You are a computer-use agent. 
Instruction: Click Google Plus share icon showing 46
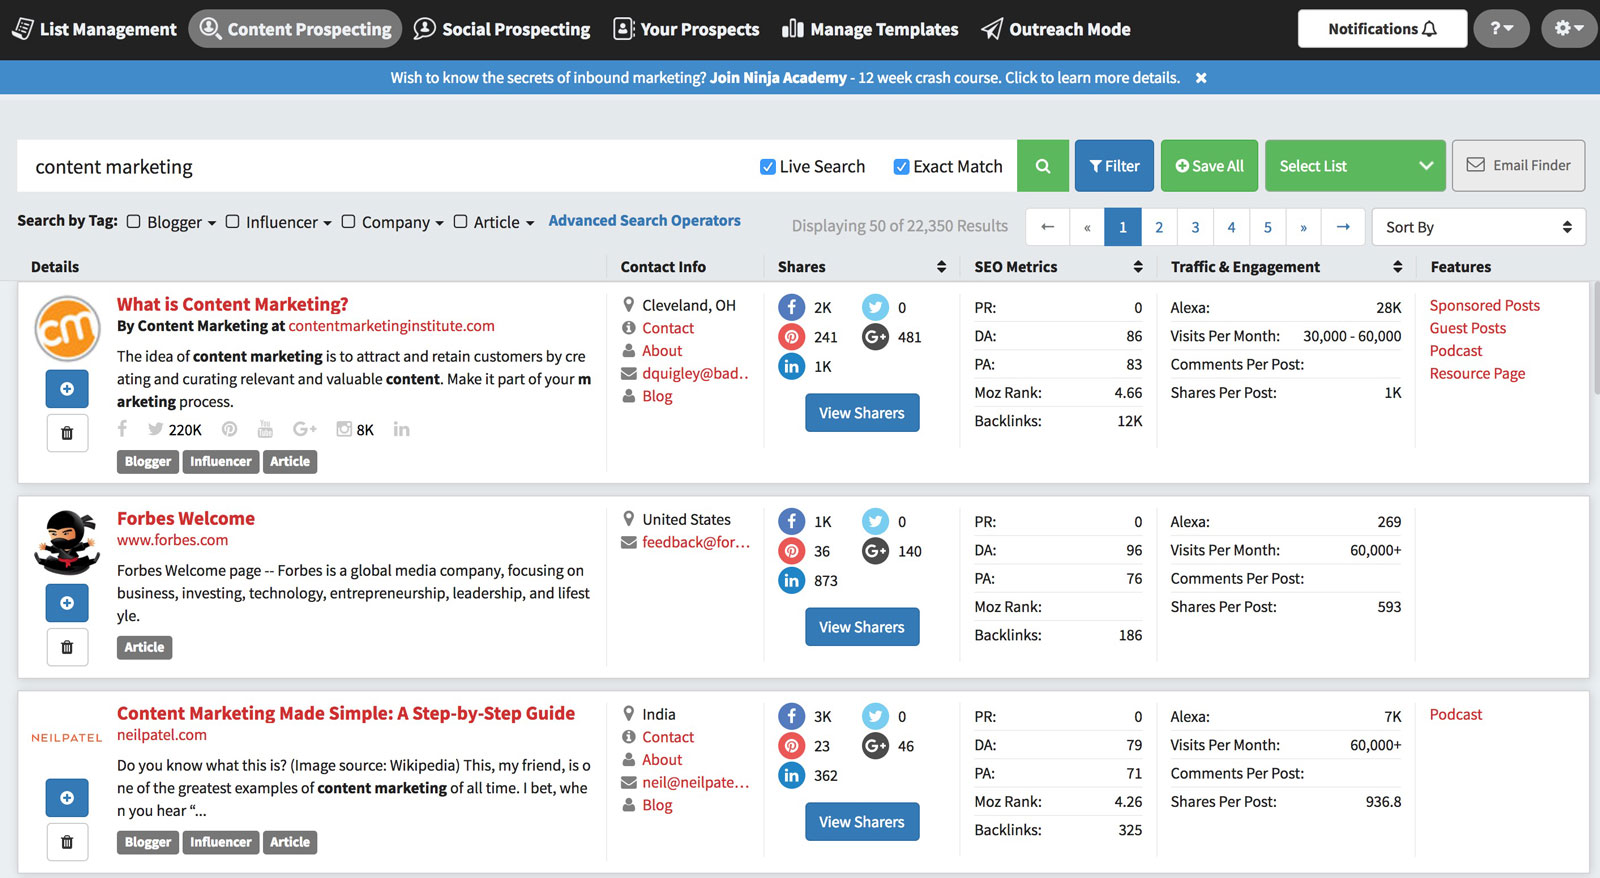[x=875, y=746]
